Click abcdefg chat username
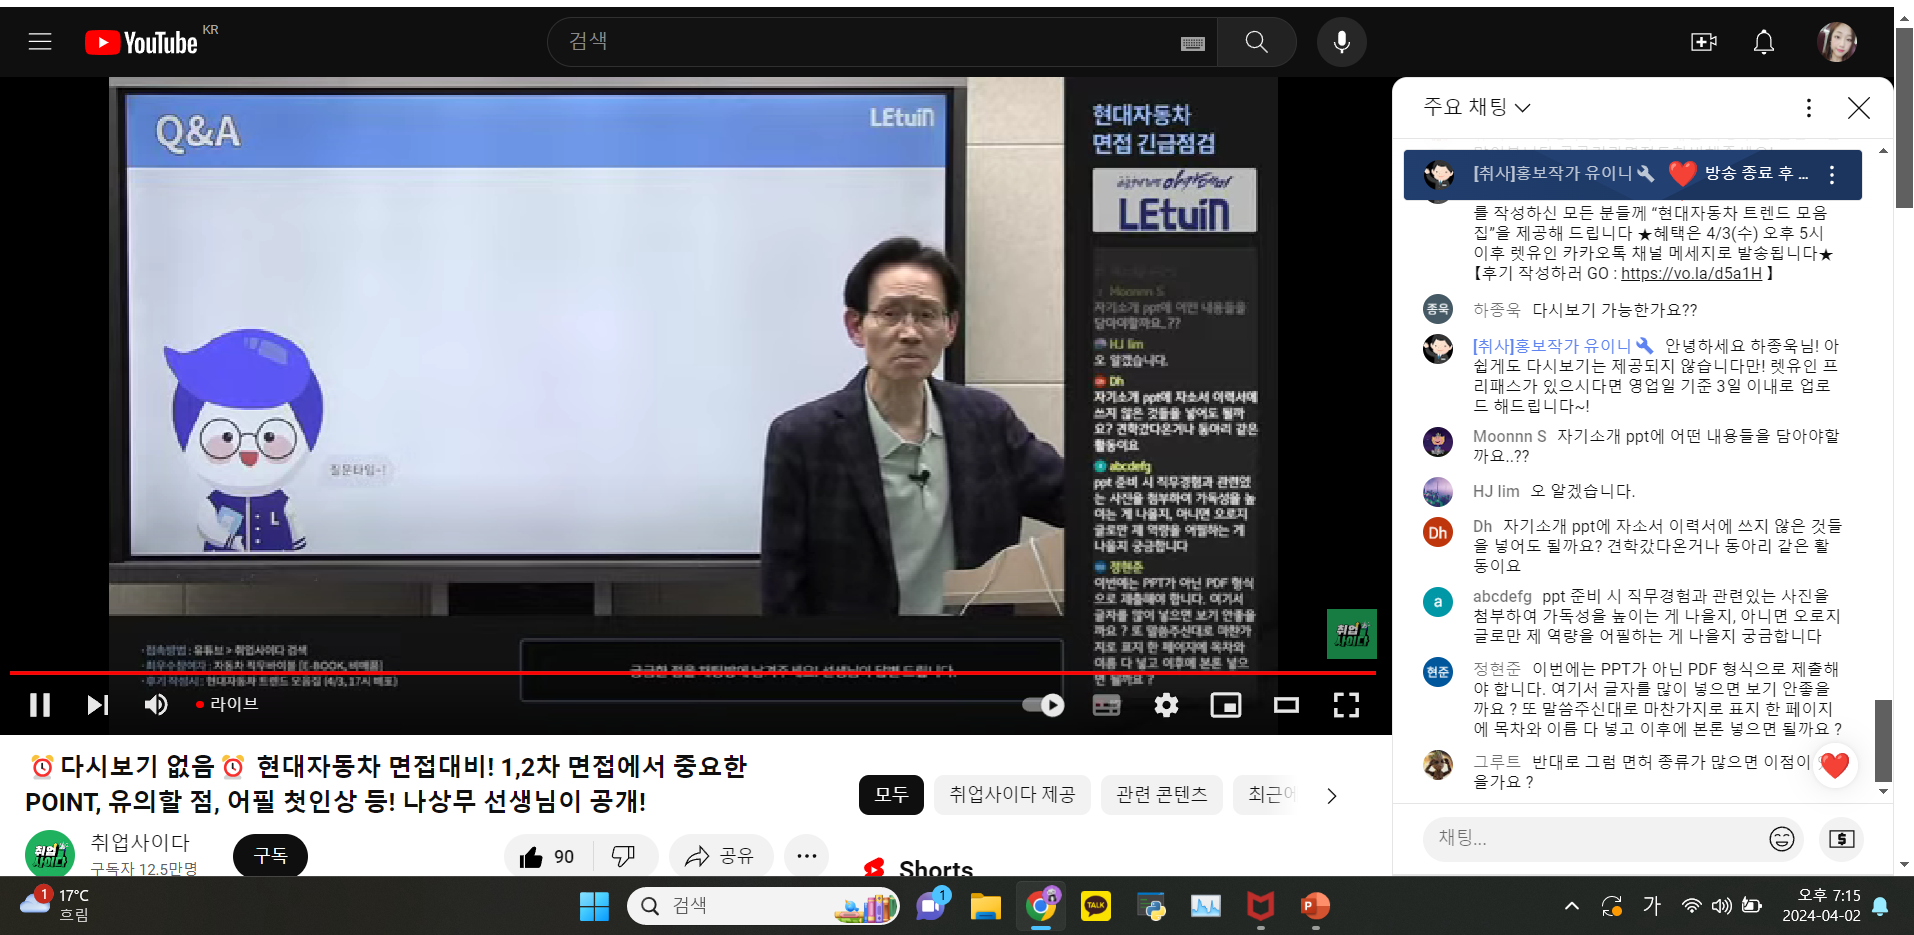 coord(1502,596)
